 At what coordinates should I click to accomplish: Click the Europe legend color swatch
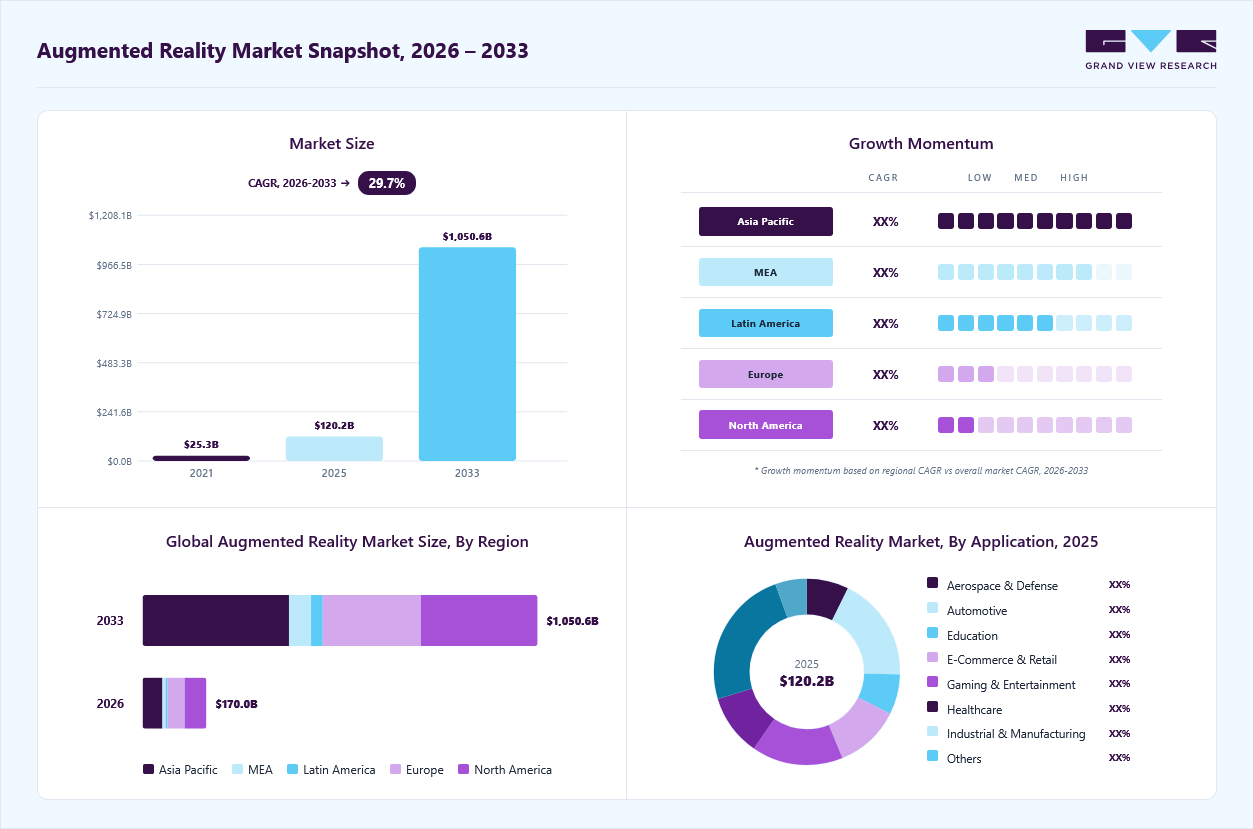pyautogui.click(x=396, y=770)
